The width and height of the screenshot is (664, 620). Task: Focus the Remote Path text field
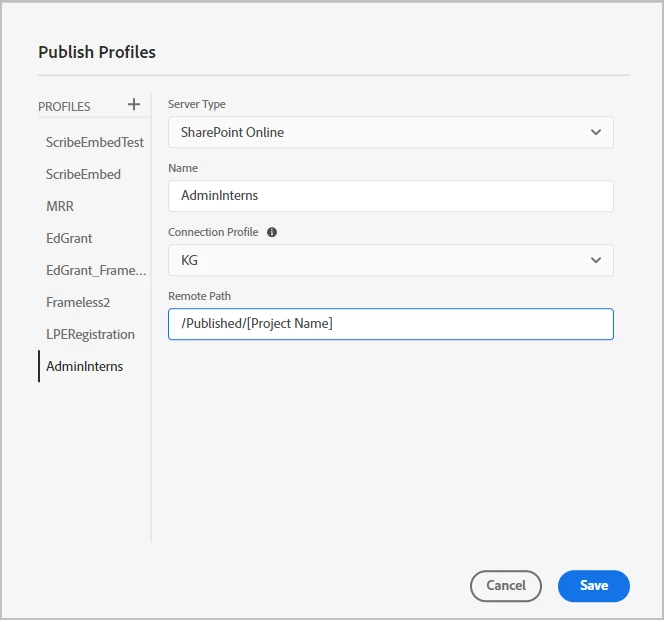click(390, 324)
